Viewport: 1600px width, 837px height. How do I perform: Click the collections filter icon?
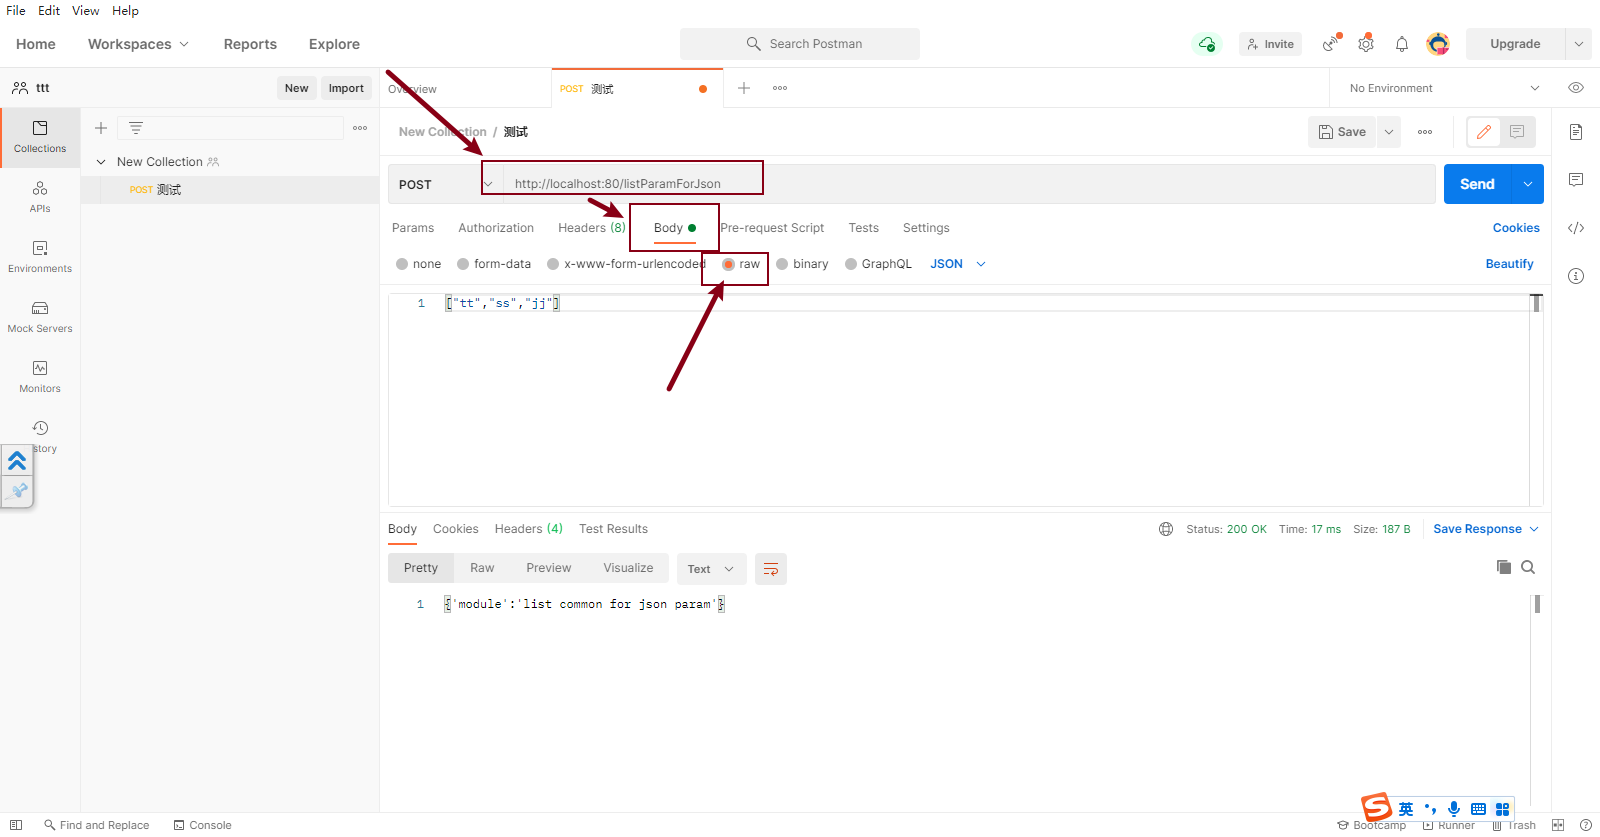(136, 128)
